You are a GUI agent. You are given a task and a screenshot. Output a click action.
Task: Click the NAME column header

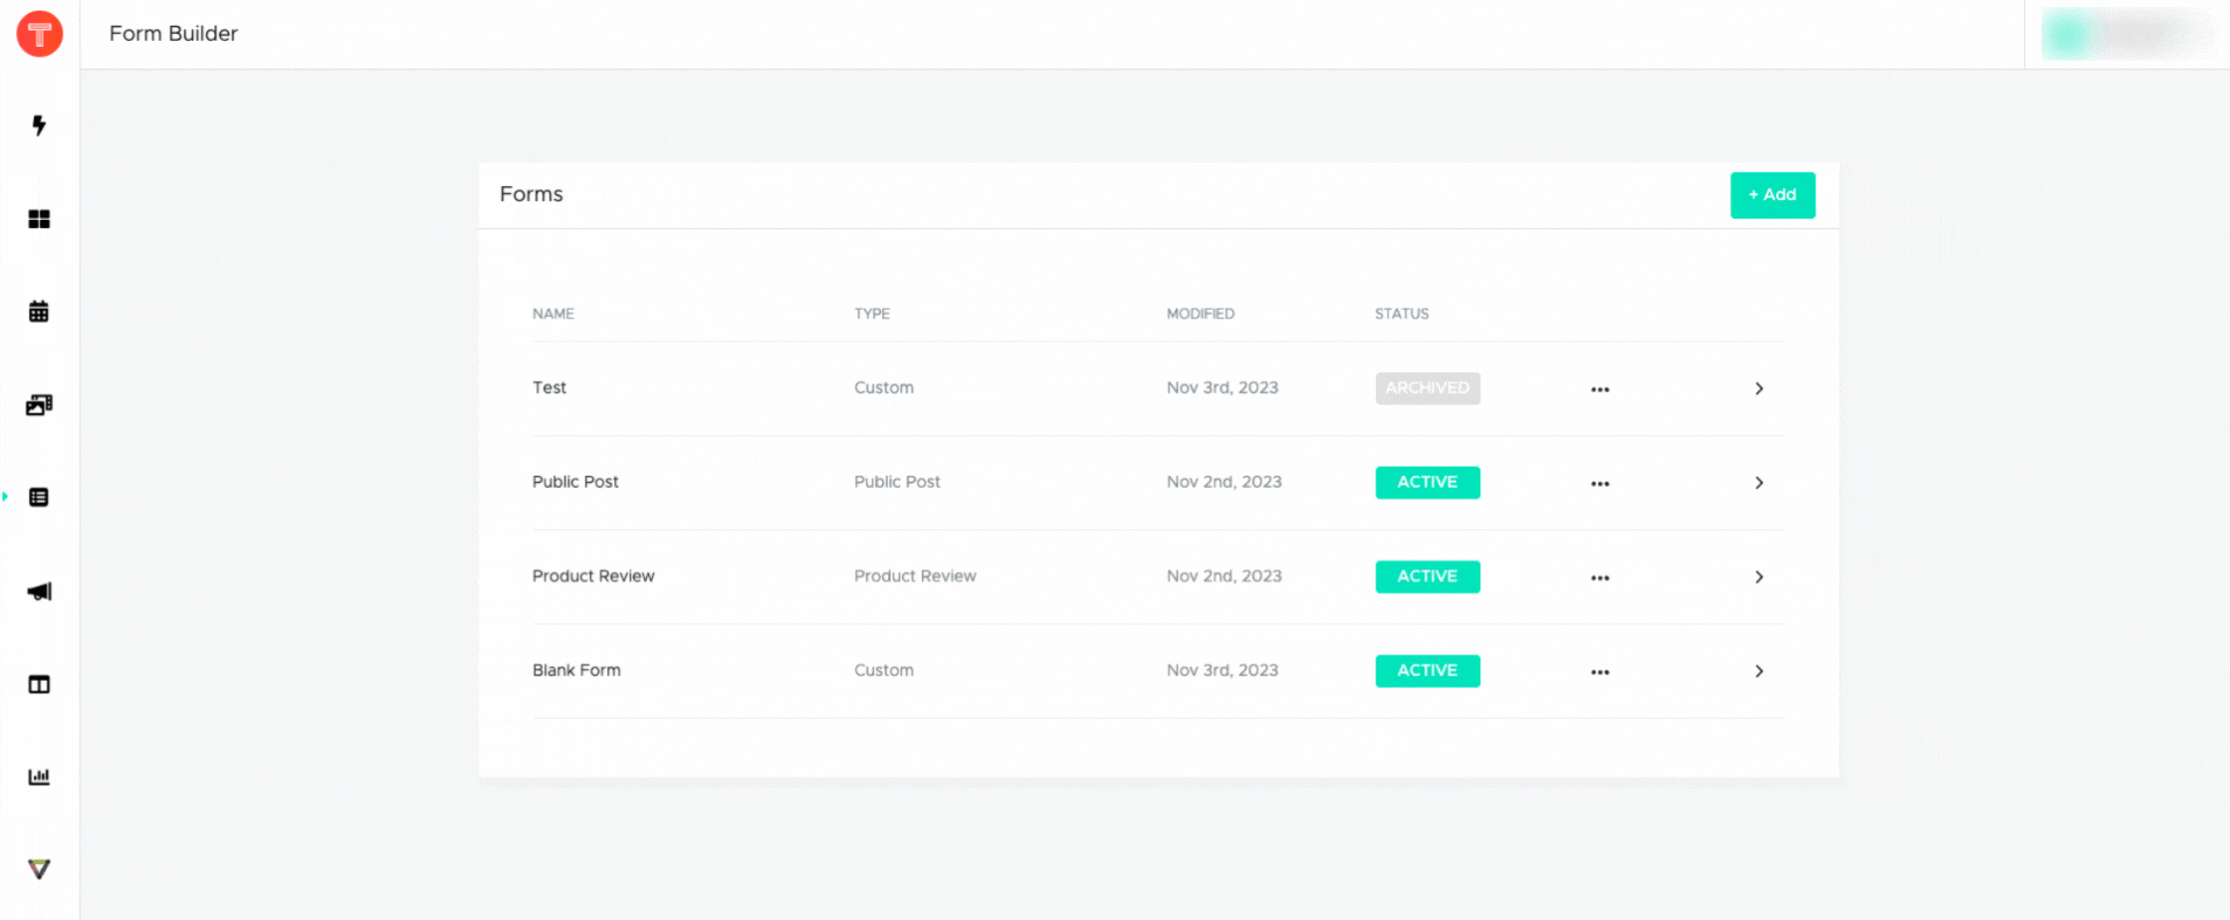(x=553, y=313)
